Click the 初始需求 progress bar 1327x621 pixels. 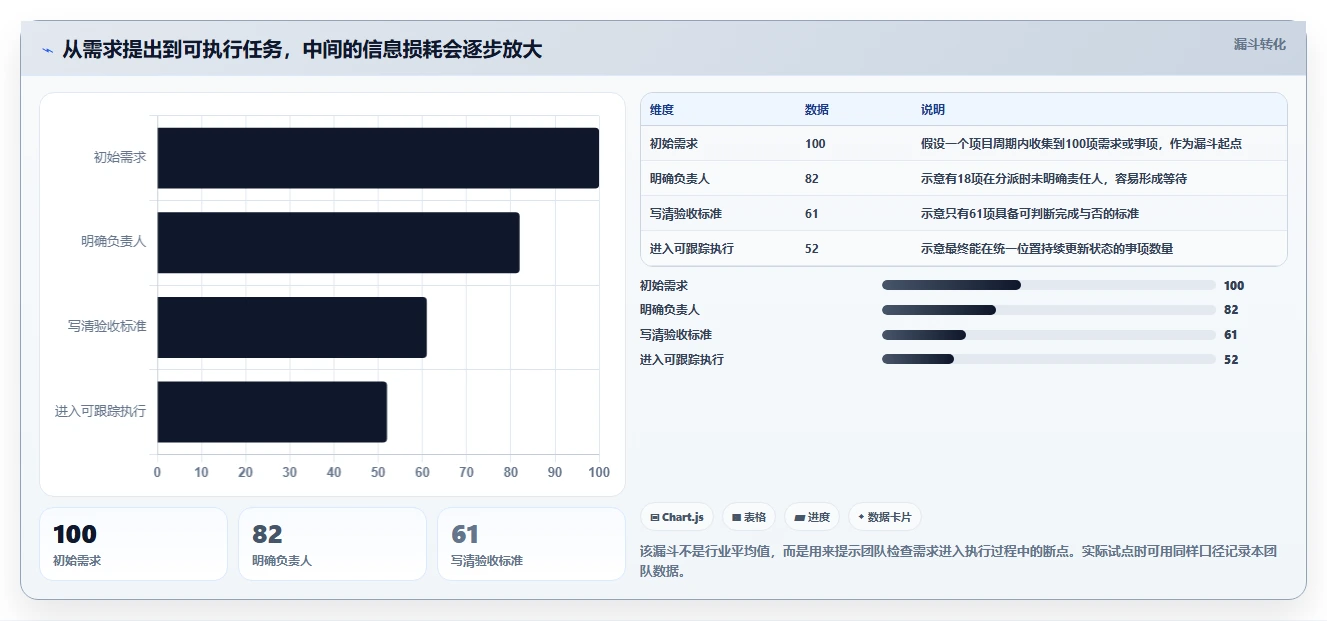[1048, 285]
